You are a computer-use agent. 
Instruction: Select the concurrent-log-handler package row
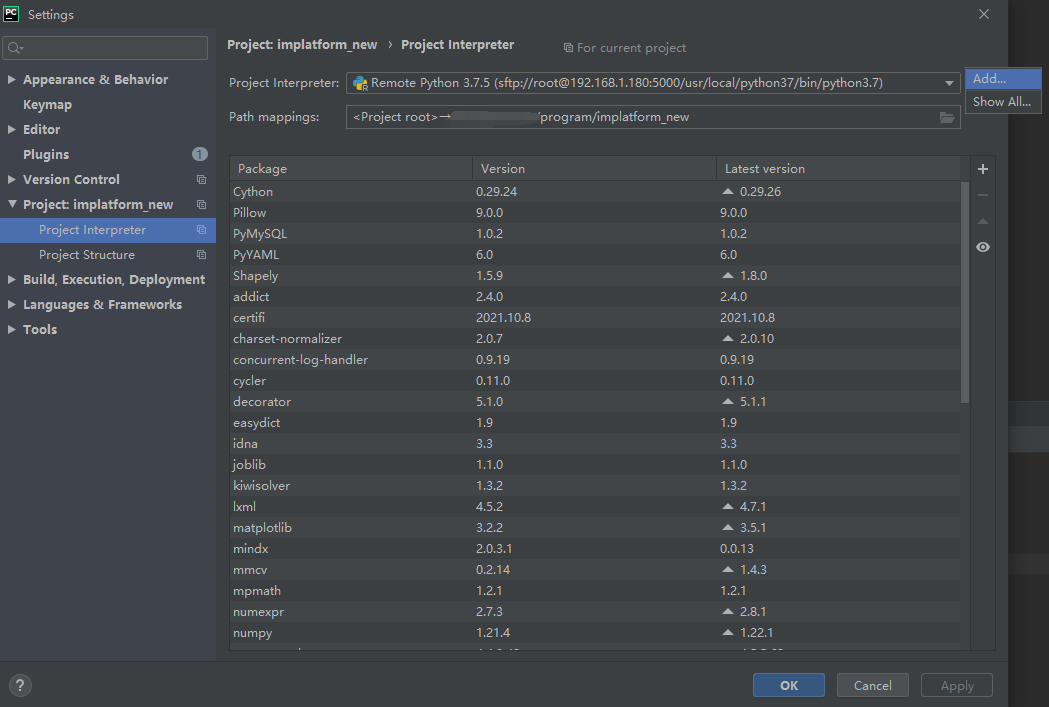(x=595, y=360)
